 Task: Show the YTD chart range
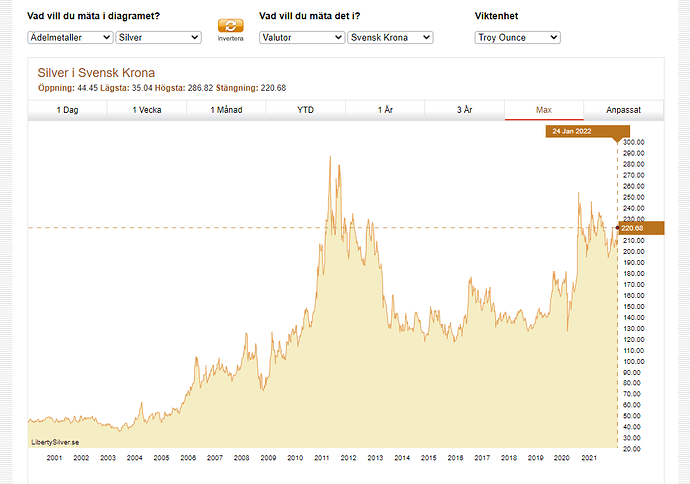pos(306,110)
